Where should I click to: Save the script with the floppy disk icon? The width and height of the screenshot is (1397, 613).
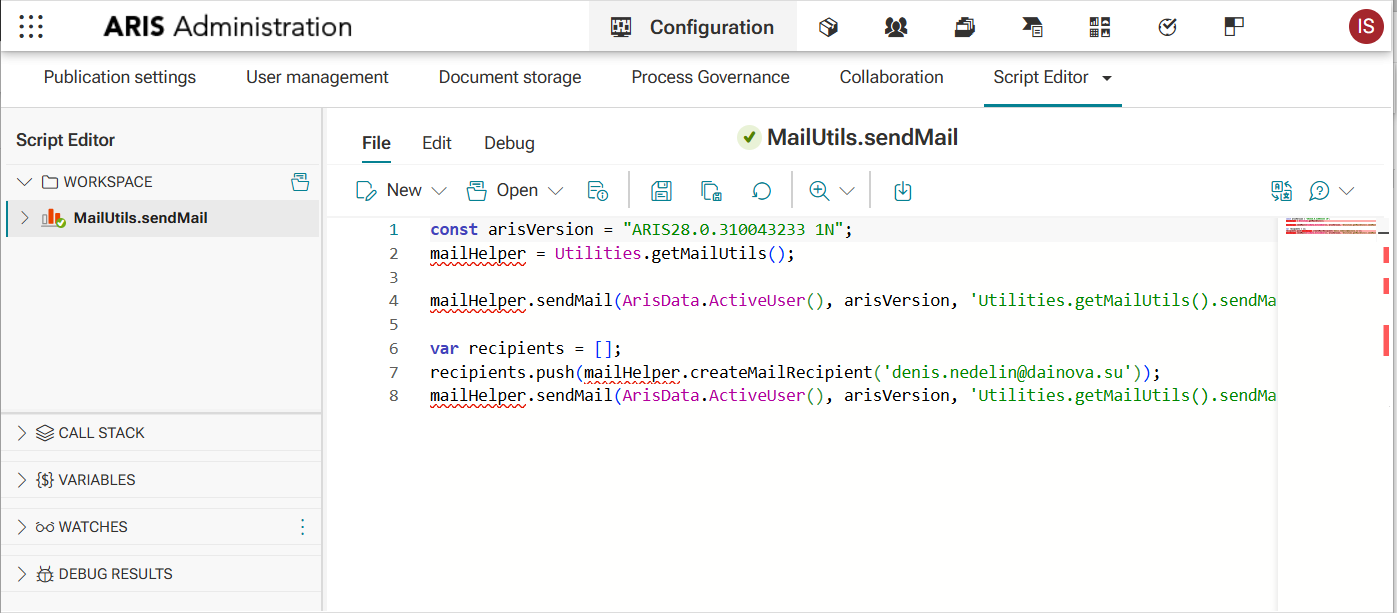[x=660, y=190]
